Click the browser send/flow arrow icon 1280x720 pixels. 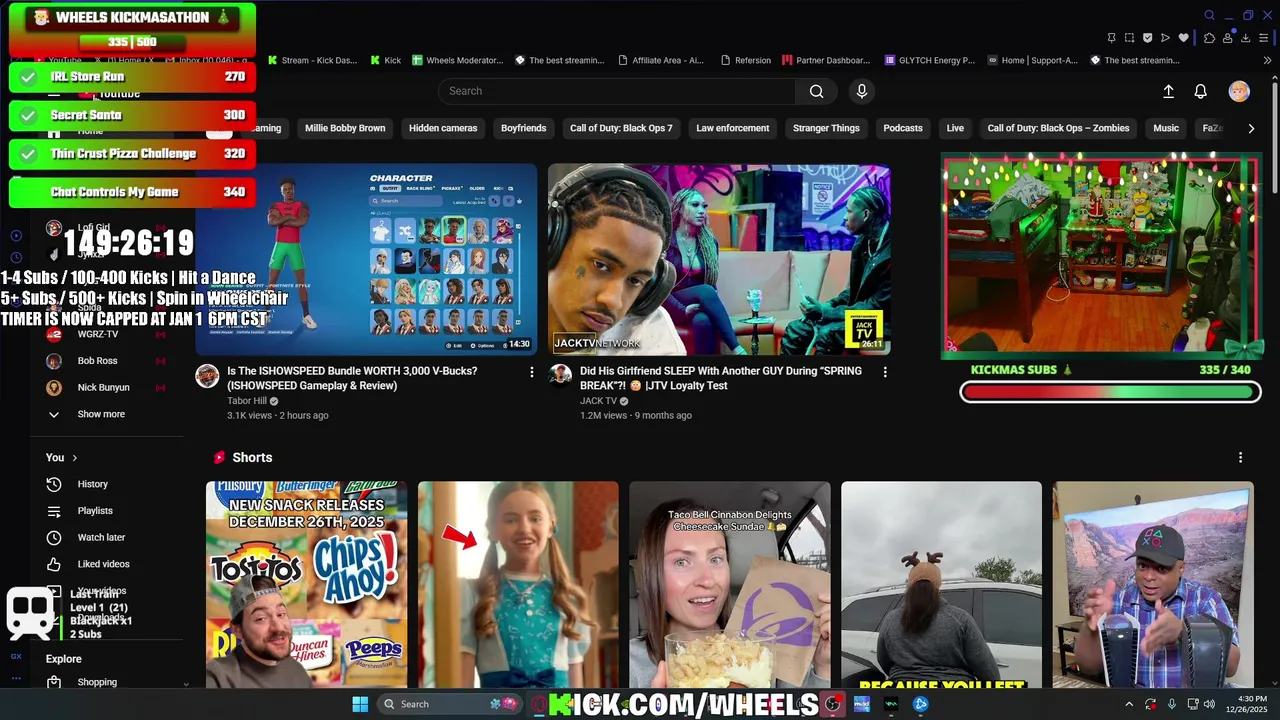point(1165,38)
